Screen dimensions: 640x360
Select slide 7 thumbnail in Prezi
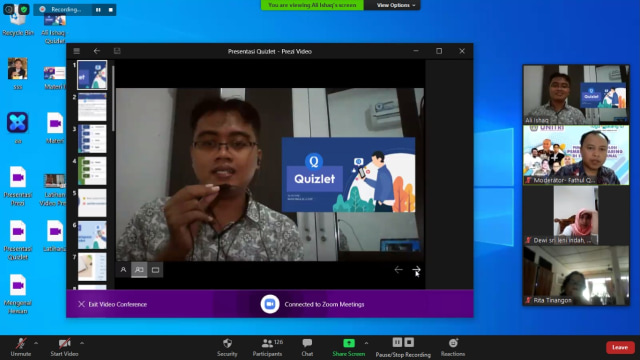(92, 267)
